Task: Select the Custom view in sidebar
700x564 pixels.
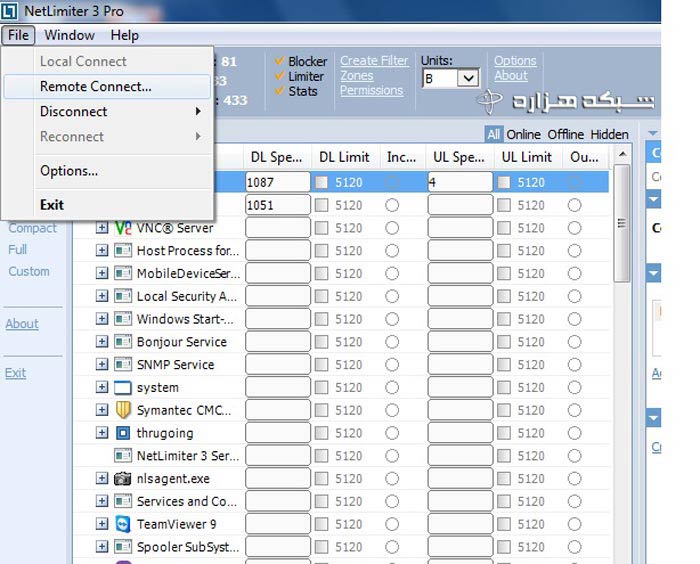Action: point(29,271)
